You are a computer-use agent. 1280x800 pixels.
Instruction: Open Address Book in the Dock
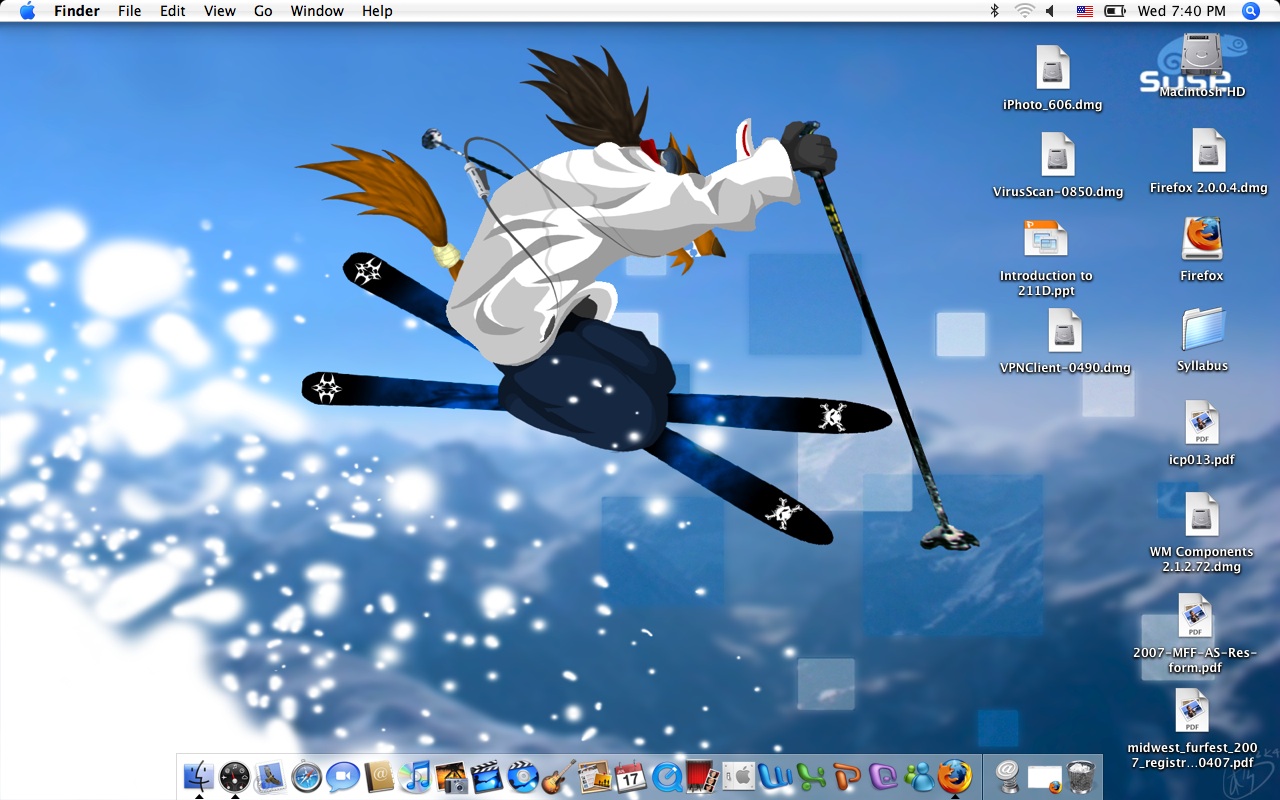pos(379,776)
